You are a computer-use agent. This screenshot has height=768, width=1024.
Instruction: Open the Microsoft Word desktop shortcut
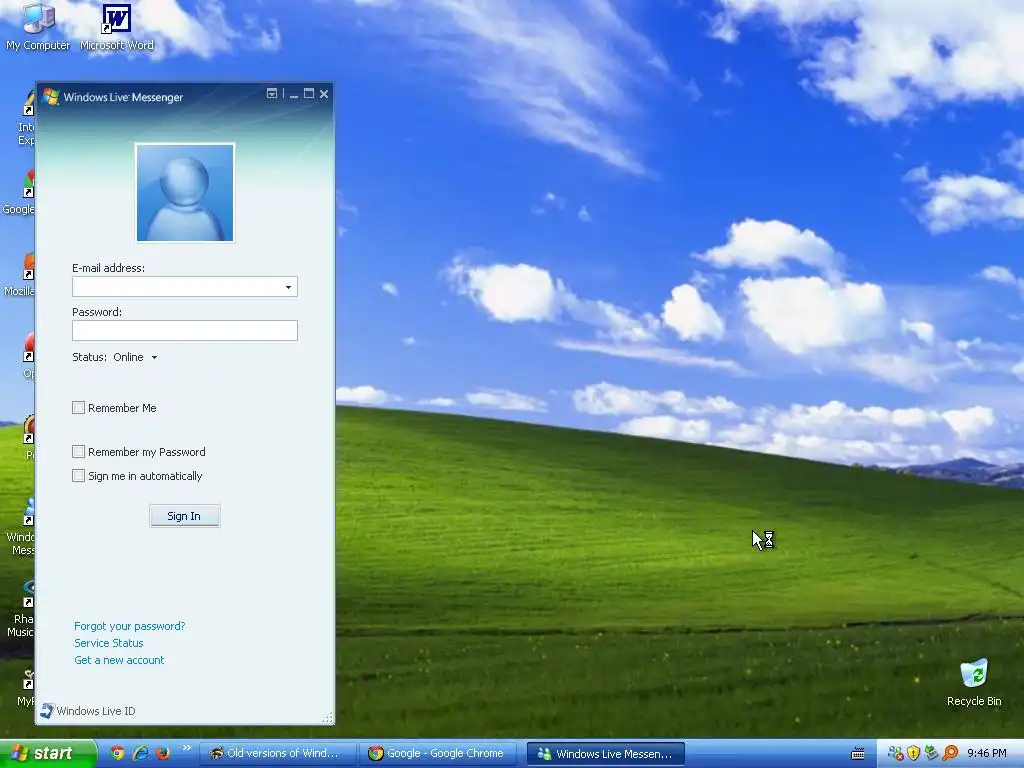click(117, 27)
